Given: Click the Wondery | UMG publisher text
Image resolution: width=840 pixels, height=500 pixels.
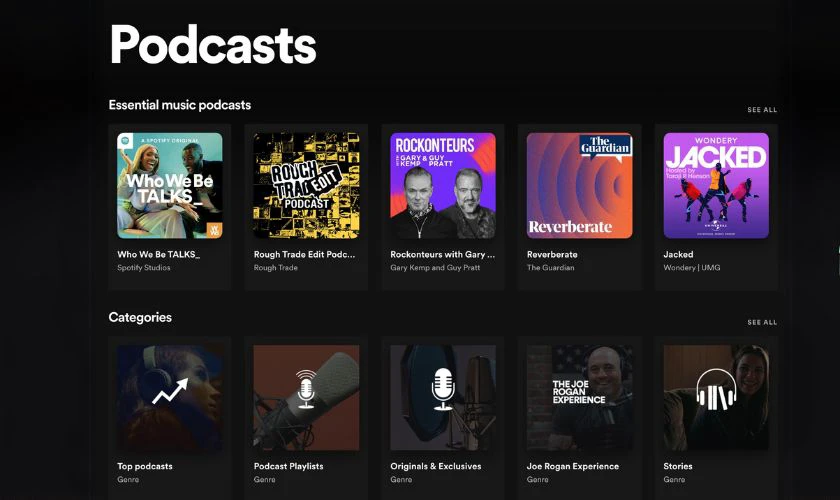Looking at the screenshot, I should [x=692, y=267].
